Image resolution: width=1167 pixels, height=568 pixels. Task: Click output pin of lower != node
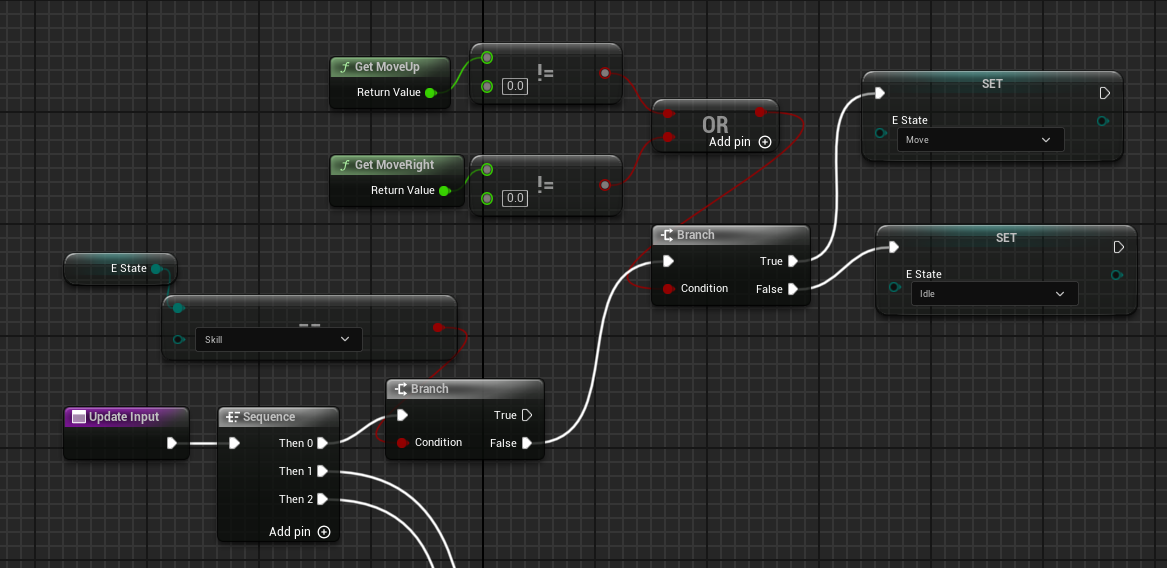pyautogui.click(x=605, y=185)
